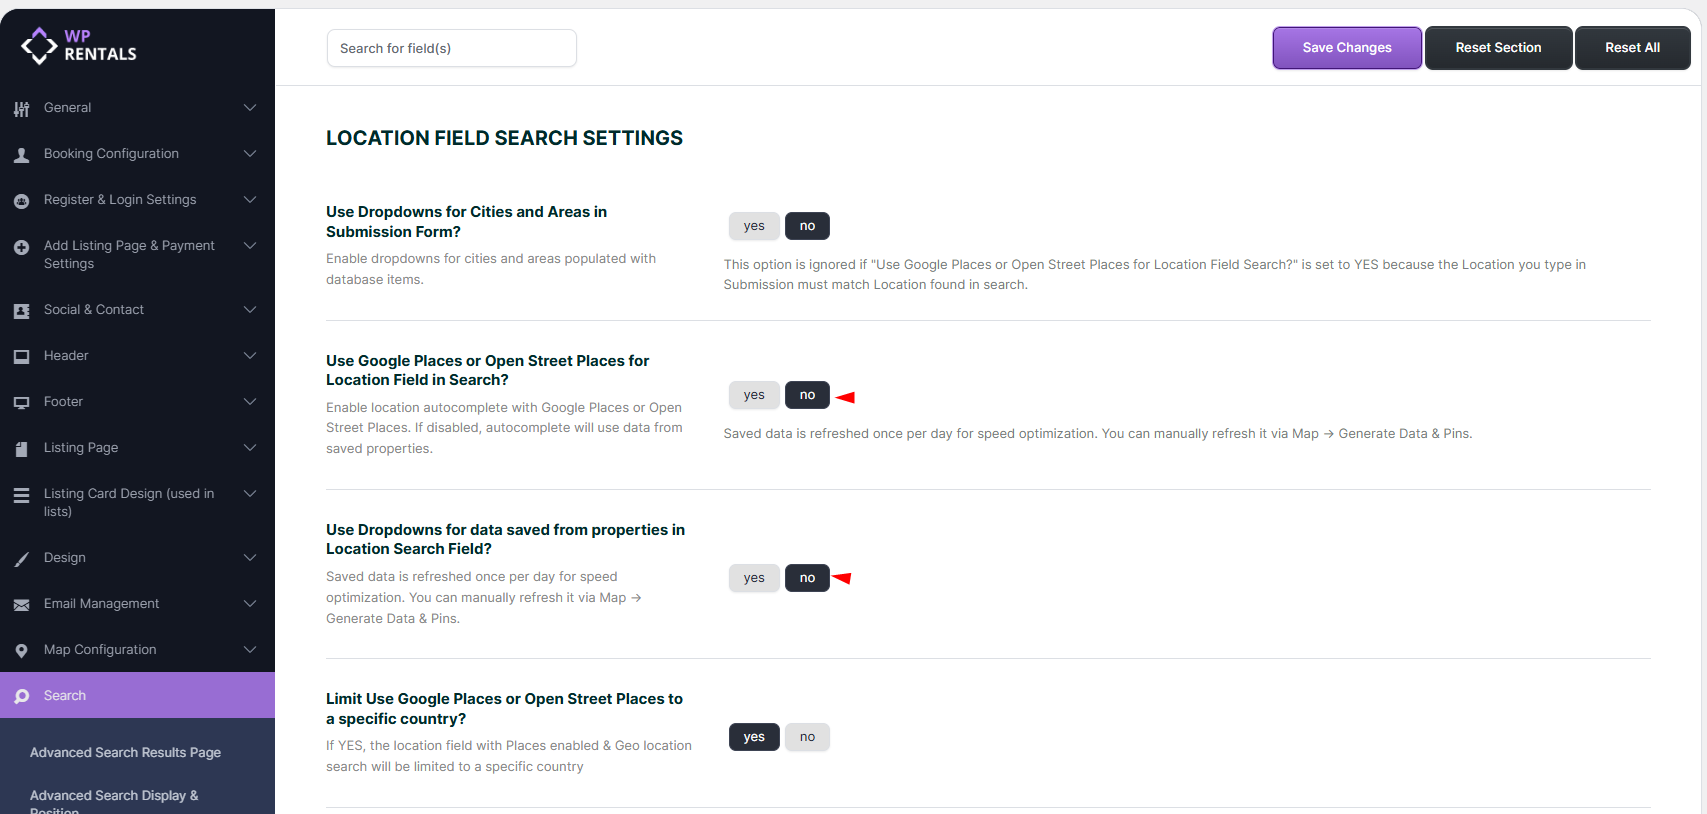Image resolution: width=1707 pixels, height=814 pixels.
Task: Click the Map Configuration pin icon
Action: pos(21,651)
